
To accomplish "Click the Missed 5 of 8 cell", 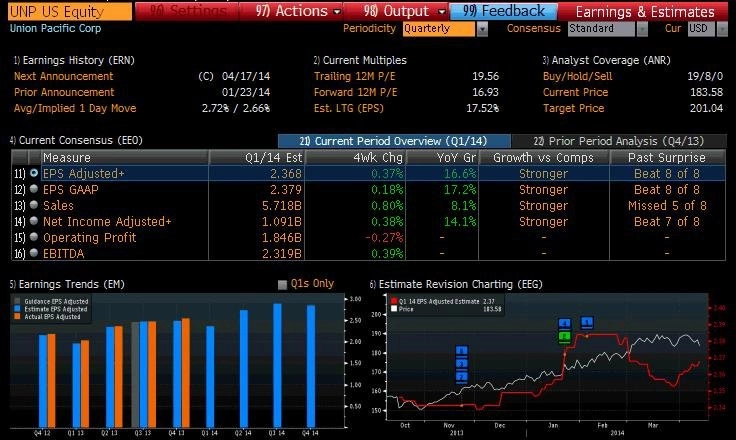I will click(667, 206).
